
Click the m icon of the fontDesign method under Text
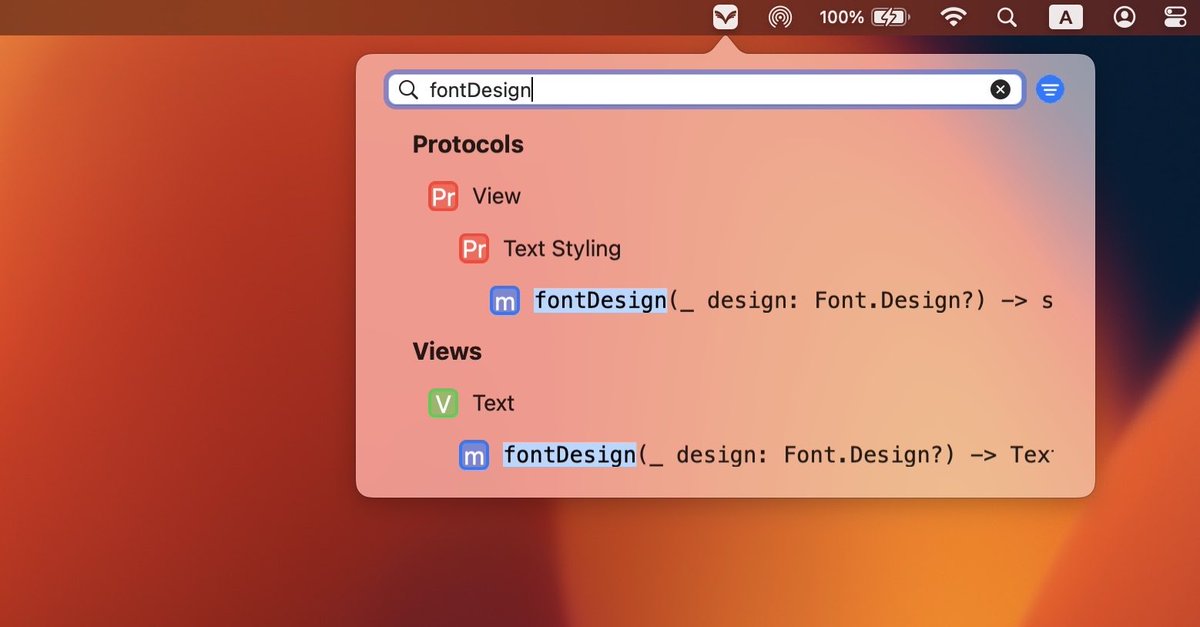point(474,455)
